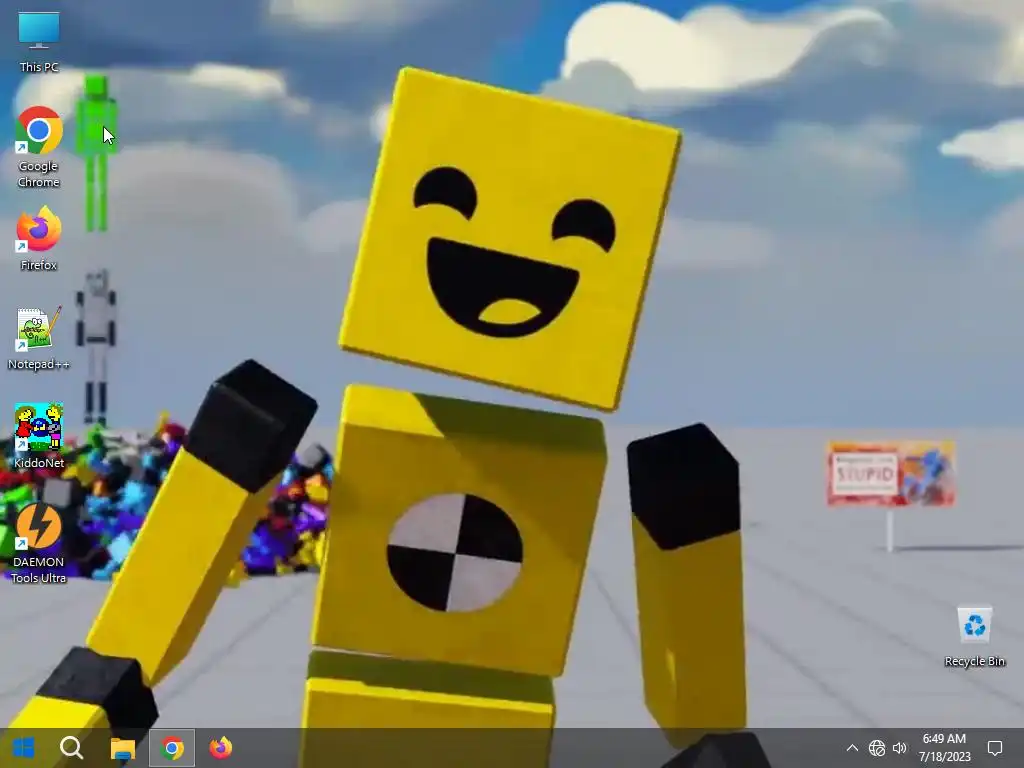Select the This PC desktop icon
This screenshot has width=1024, height=768.
pos(39,41)
